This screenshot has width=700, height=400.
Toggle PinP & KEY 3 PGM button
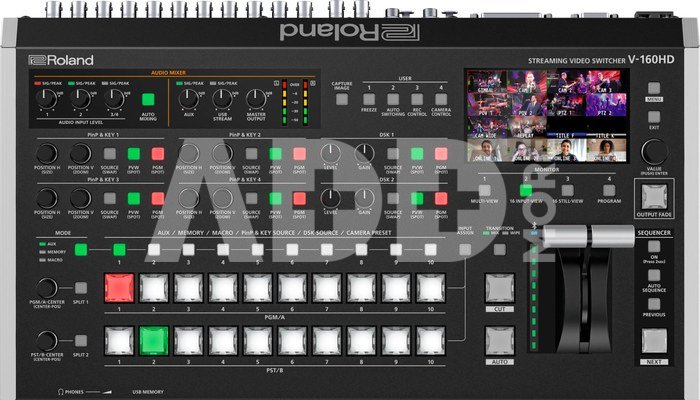tap(158, 199)
